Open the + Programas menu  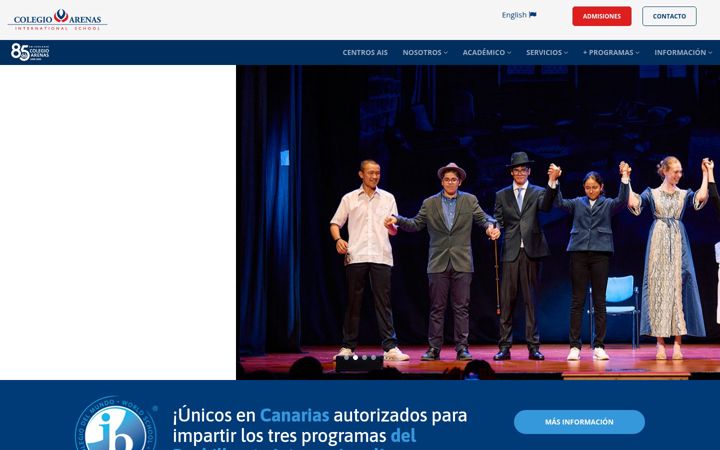point(611,52)
